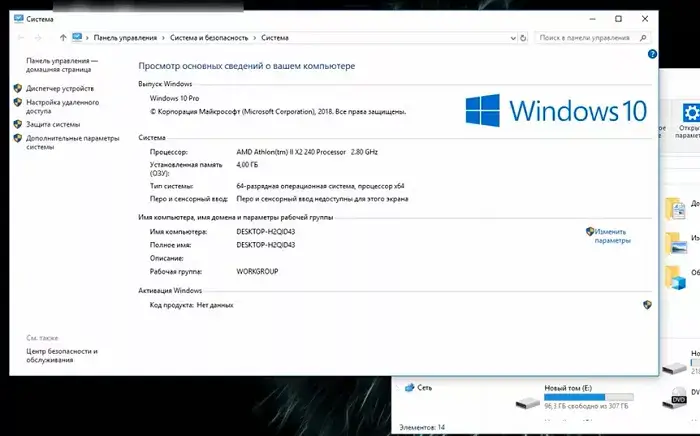The width and height of the screenshot is (700, 436).
Task: Expand chevron after Панель управления breadcrumb
Action: (162, 38)
